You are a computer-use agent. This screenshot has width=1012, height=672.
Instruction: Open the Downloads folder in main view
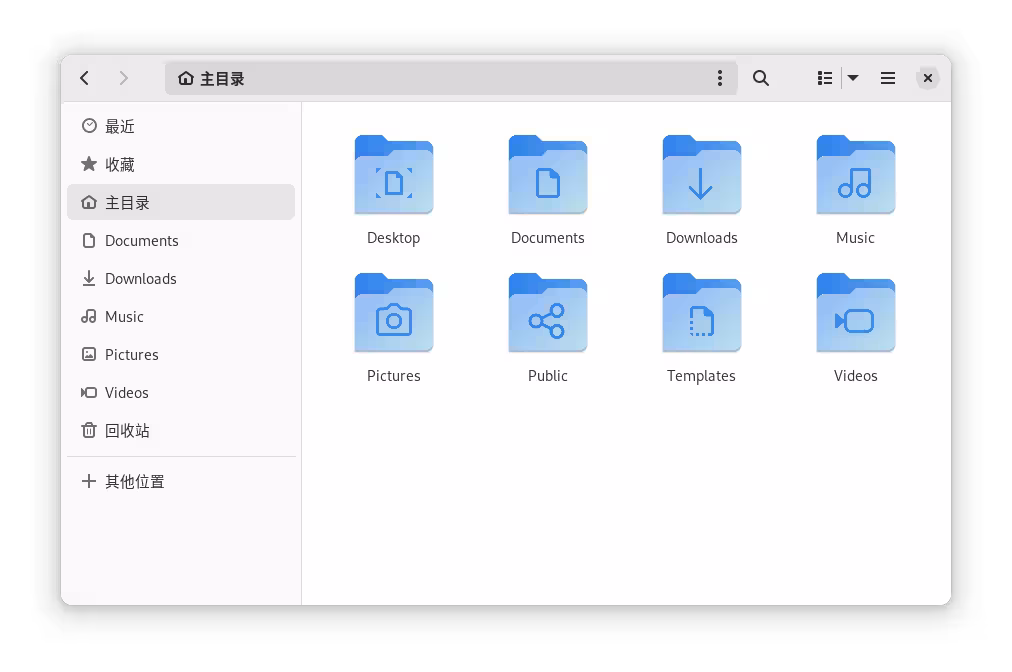701,176
